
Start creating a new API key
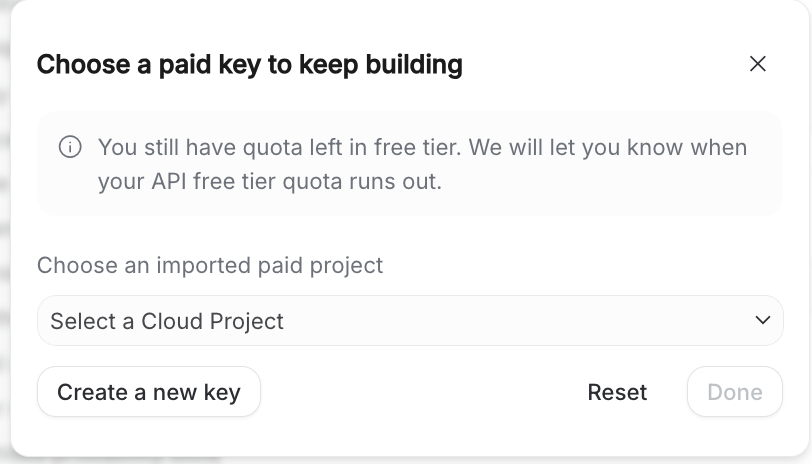pyautogui.click(x=149, y=392)
